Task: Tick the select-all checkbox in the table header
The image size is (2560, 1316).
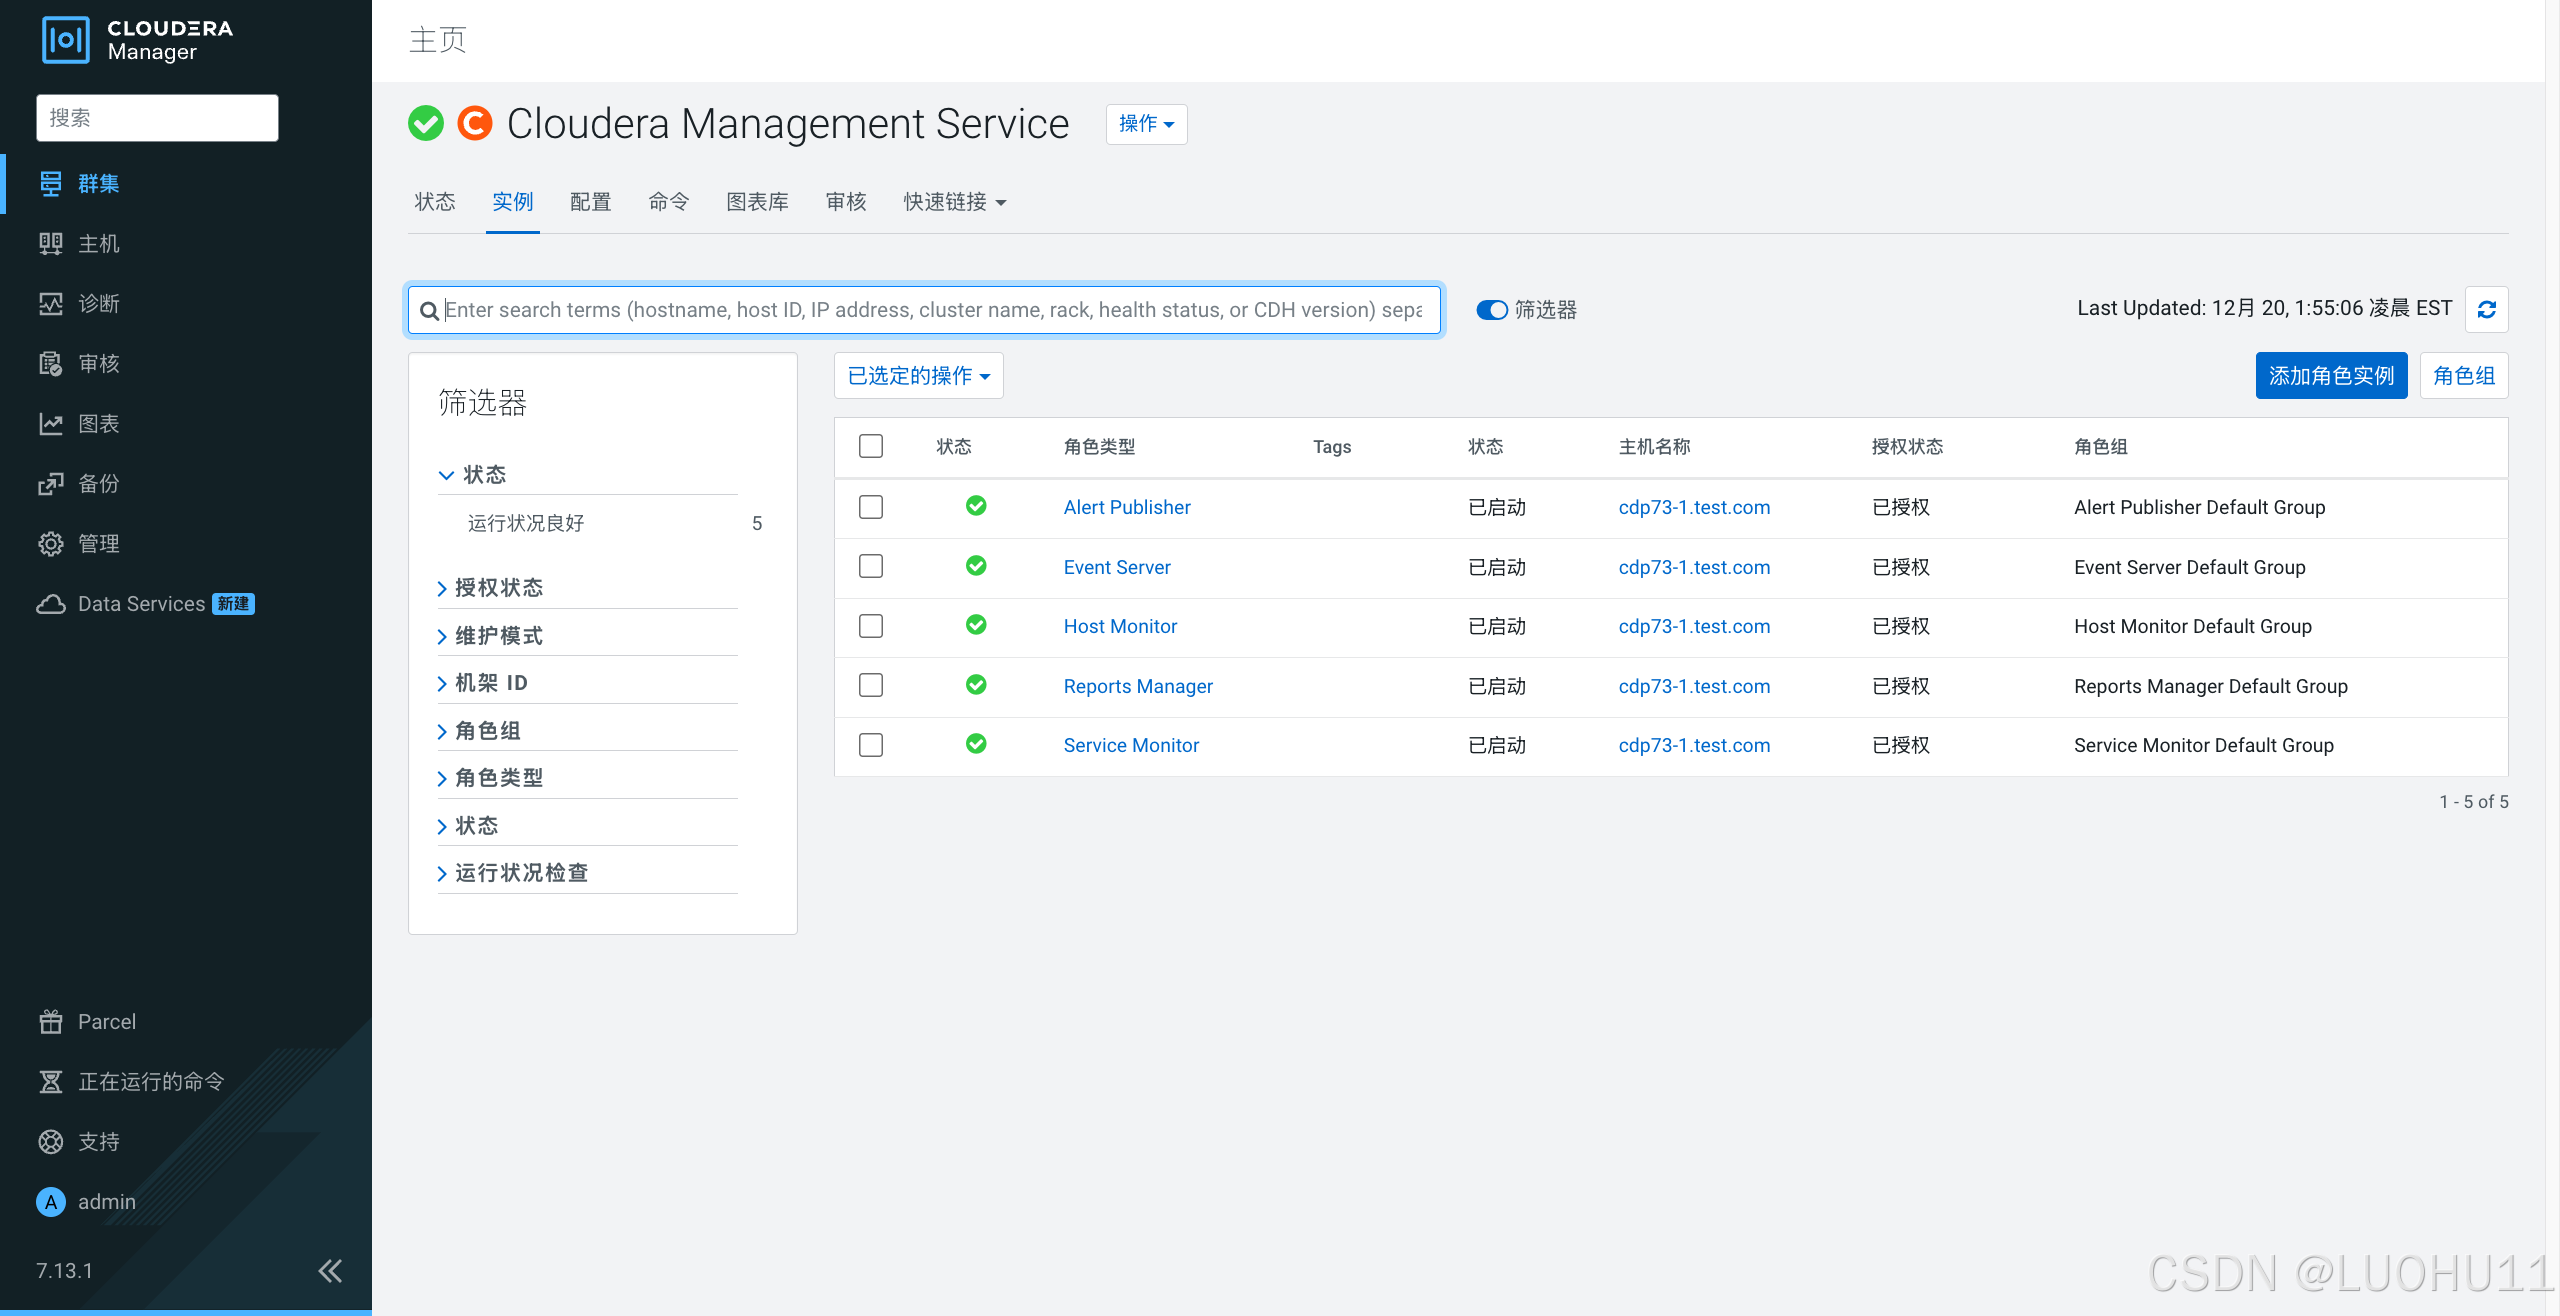Action: pyautogui.click(x=871, y=446)
